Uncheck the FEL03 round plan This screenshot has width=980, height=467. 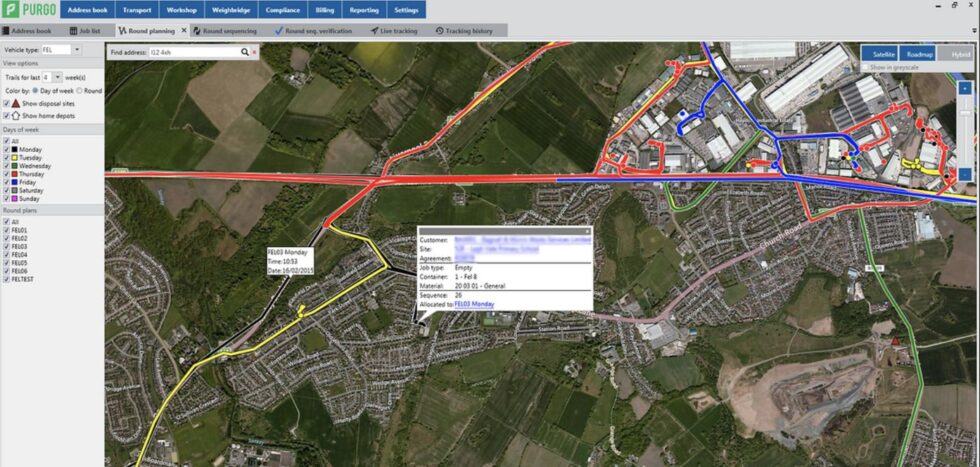click(x=6, y=246)
